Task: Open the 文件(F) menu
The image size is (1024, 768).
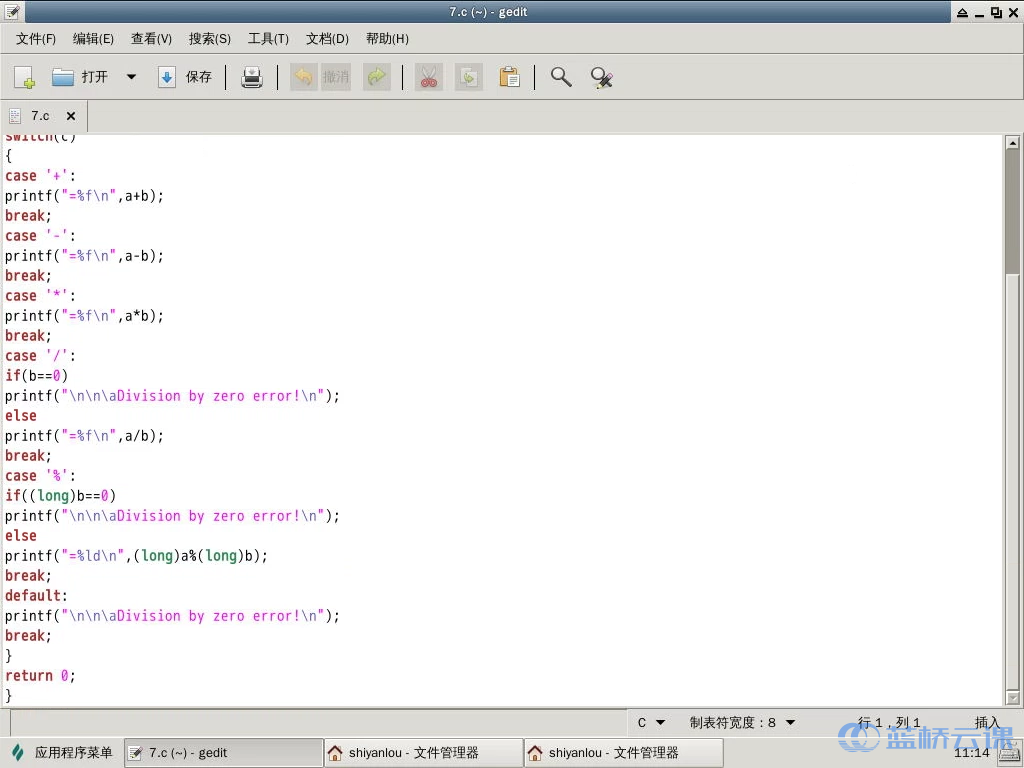Action: (36, 39)
